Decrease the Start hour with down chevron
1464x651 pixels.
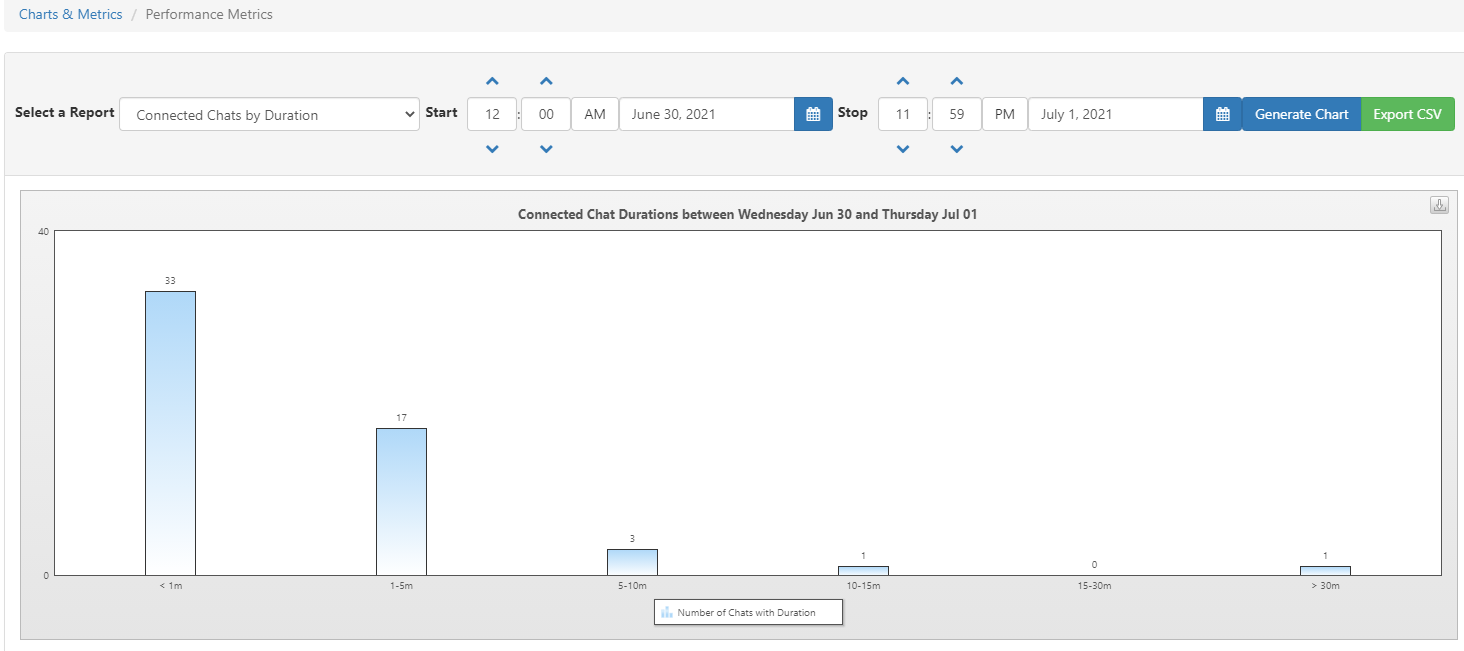pyautogui.click(x=492, y=149)
